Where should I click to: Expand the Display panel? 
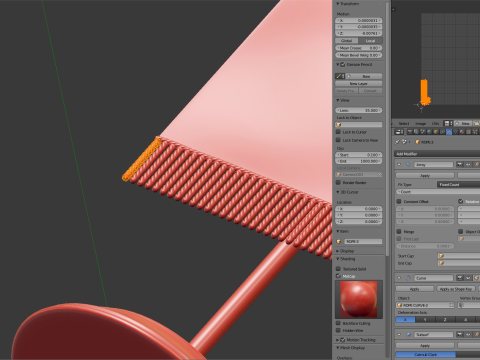pyautogui.click(x=338, y=251)
